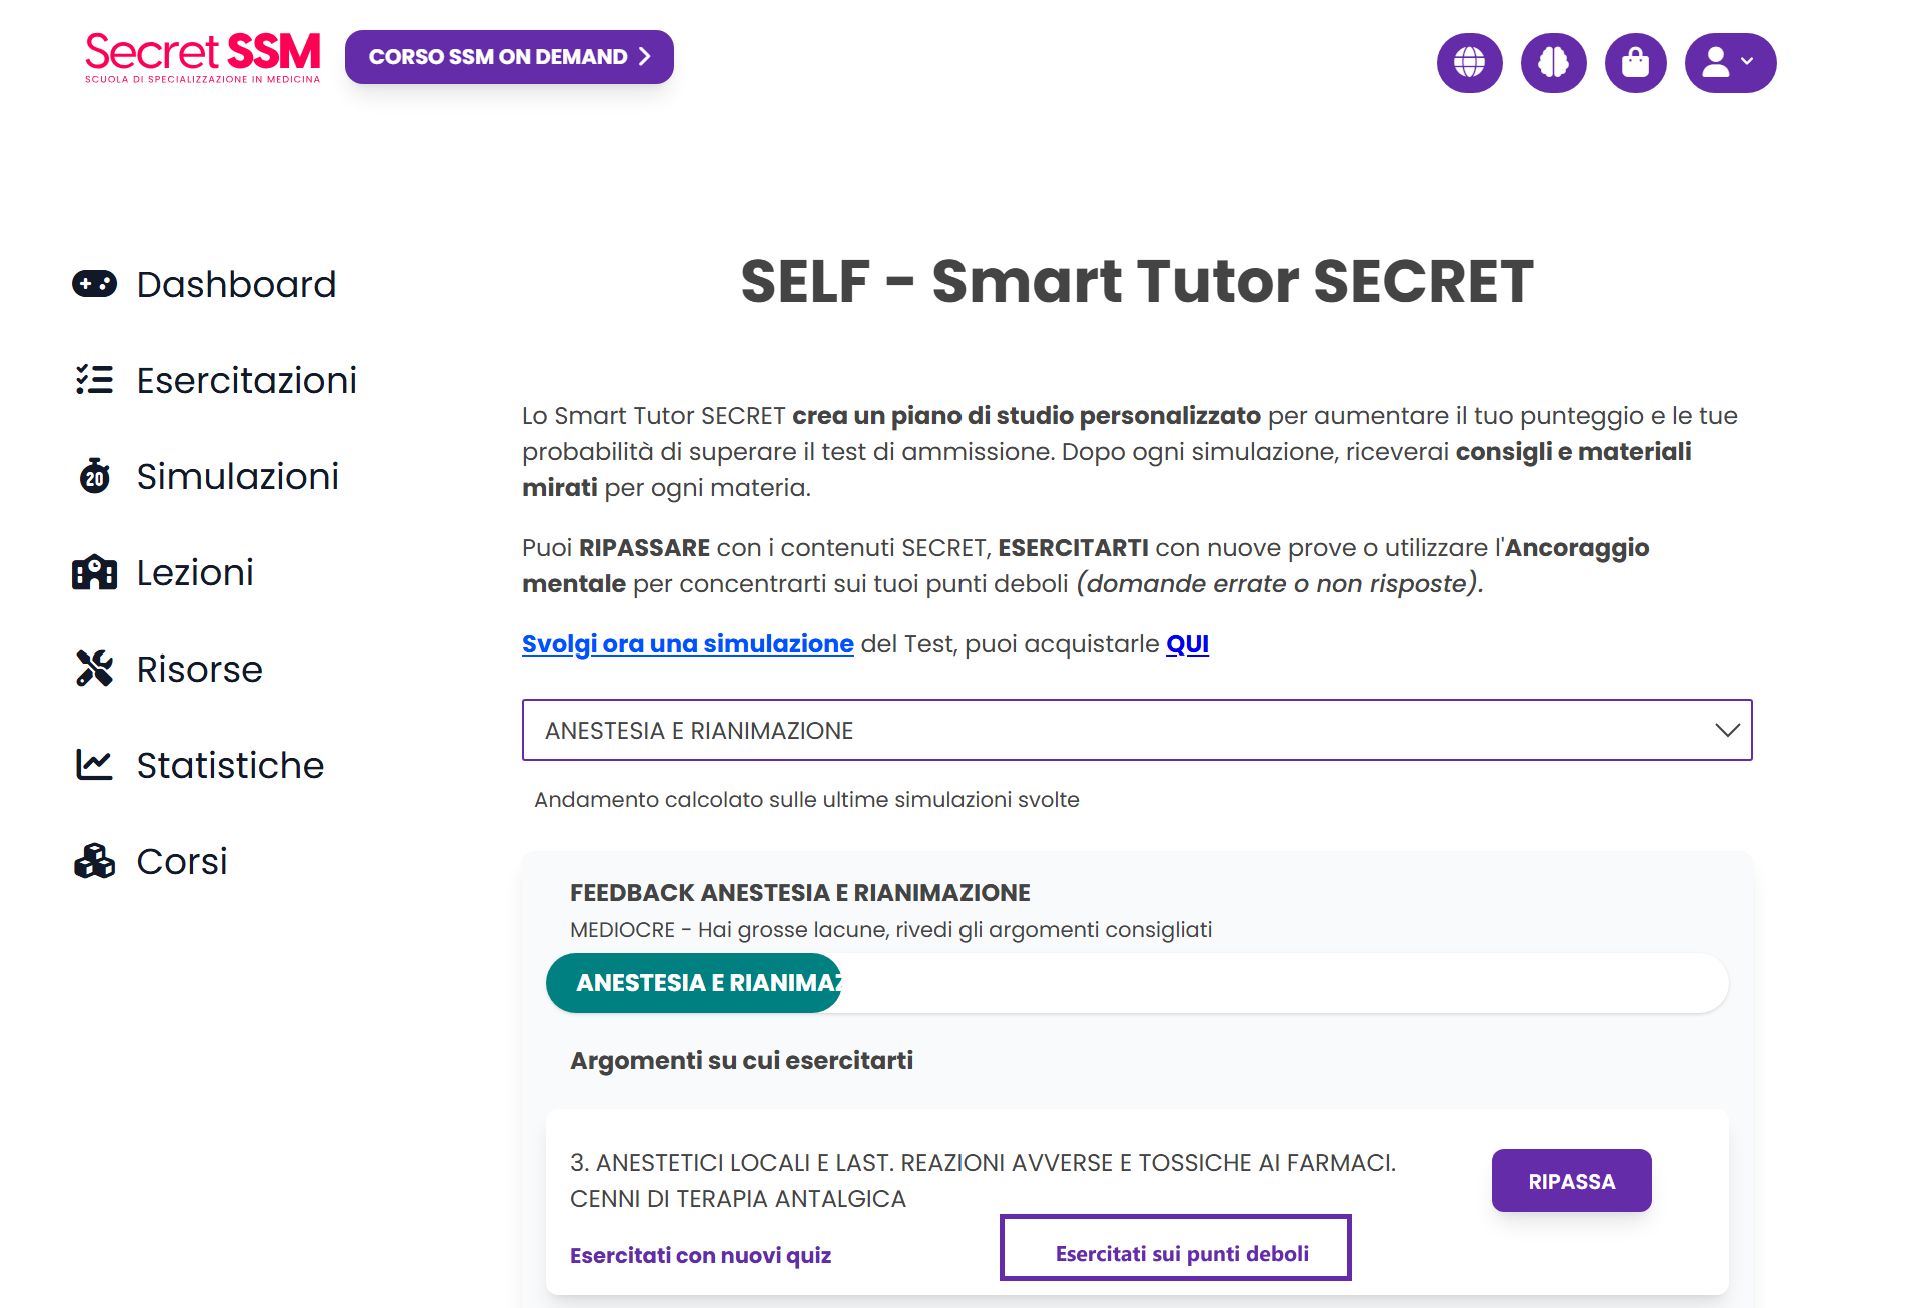Image resolution: width=1923 pixels, height=1308 pixels.
Task: Click 'Esercitati con nuovi quiz' link
Action: pyautogui.click(x=700, y=1255)
